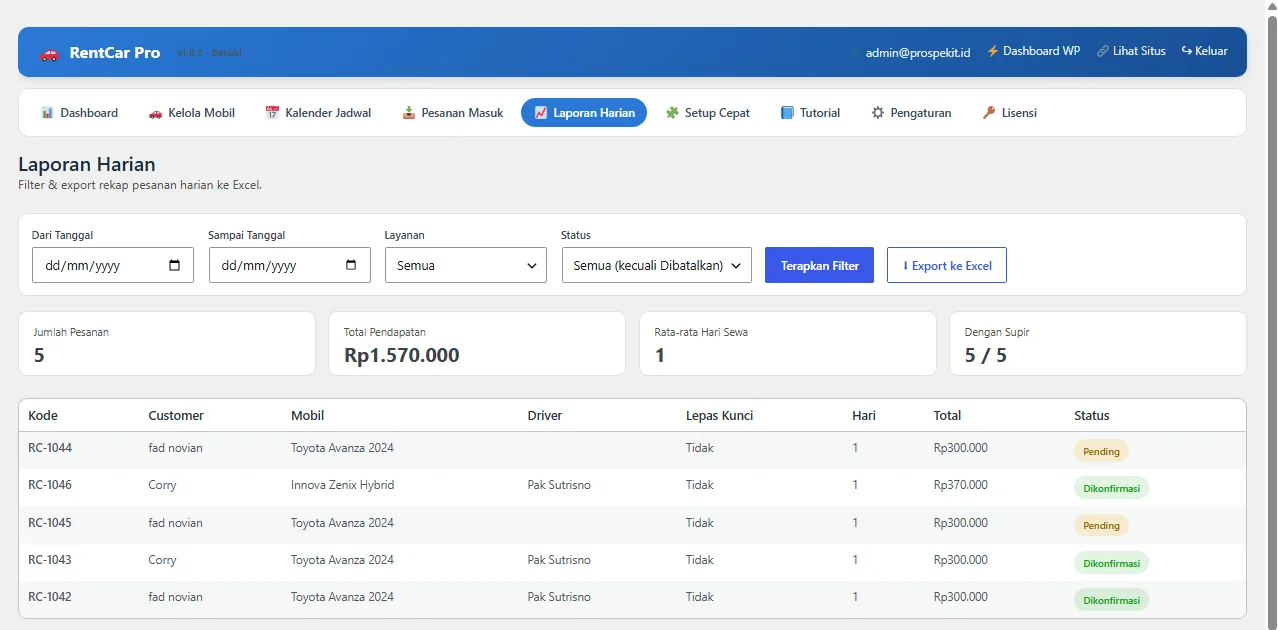
Task: Click the Dikonfirmasi badge in row RC-1043
Action: click(1111, 563)
